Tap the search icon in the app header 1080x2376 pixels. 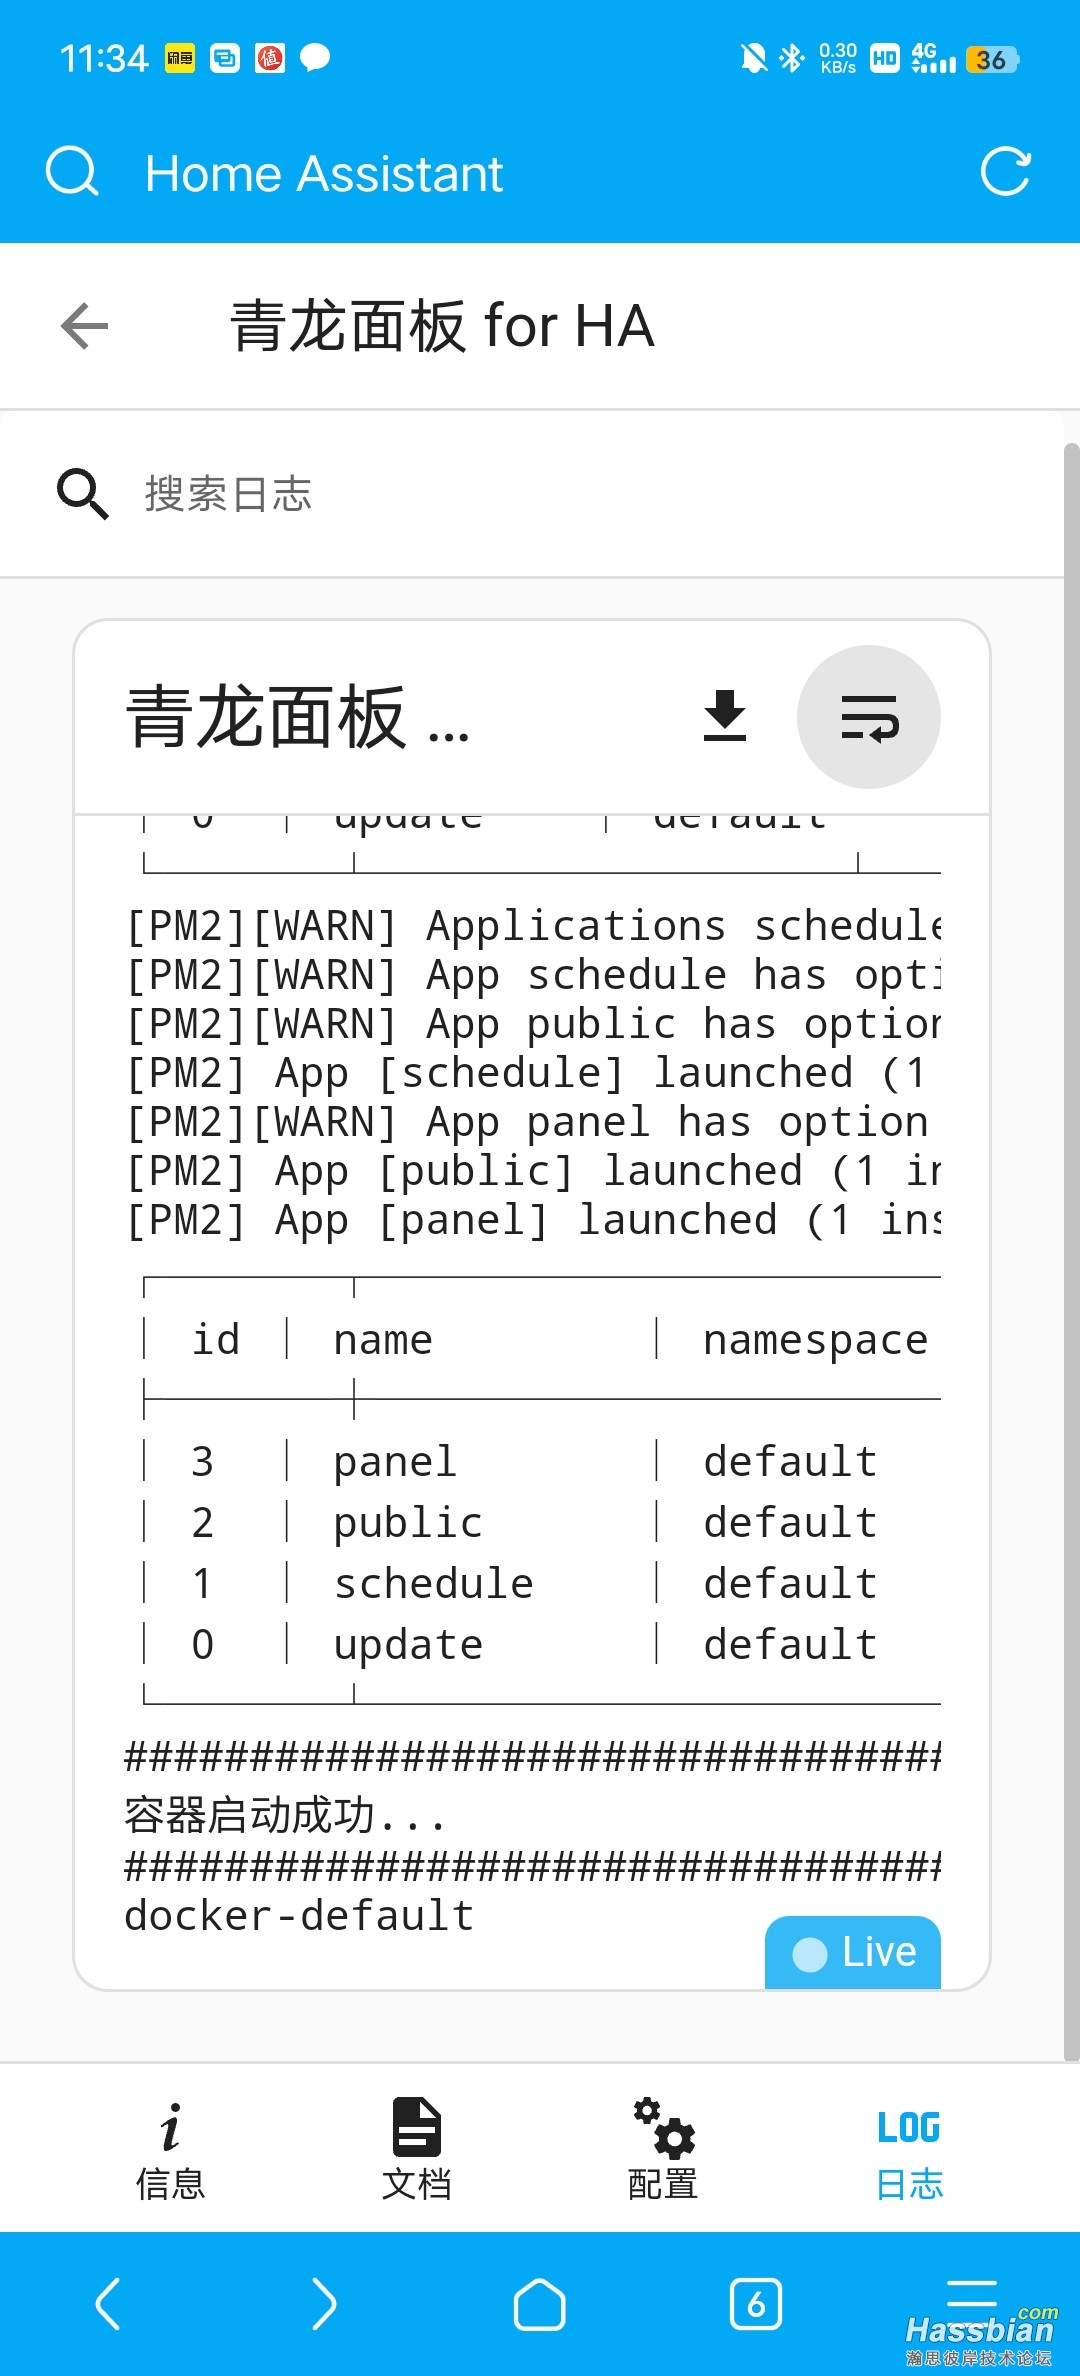(72, 172)
